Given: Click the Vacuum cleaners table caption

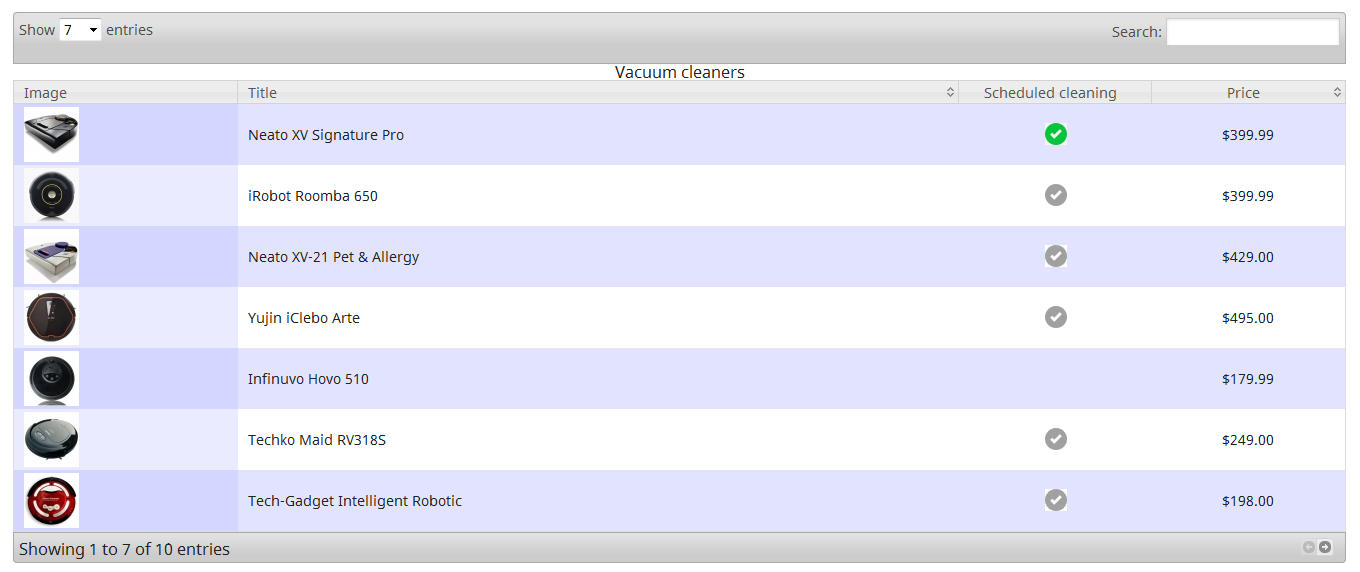Looking at the screenshot, I should point(680,72).
